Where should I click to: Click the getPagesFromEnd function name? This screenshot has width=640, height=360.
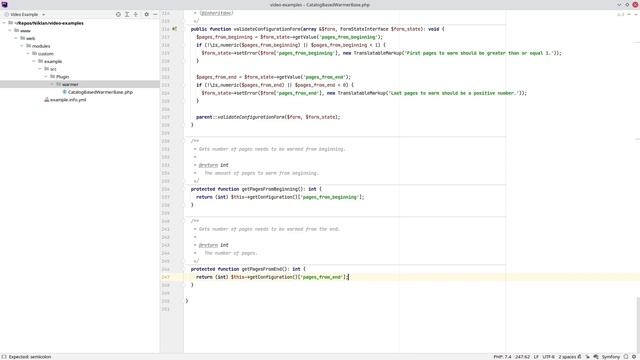(262, 269)
